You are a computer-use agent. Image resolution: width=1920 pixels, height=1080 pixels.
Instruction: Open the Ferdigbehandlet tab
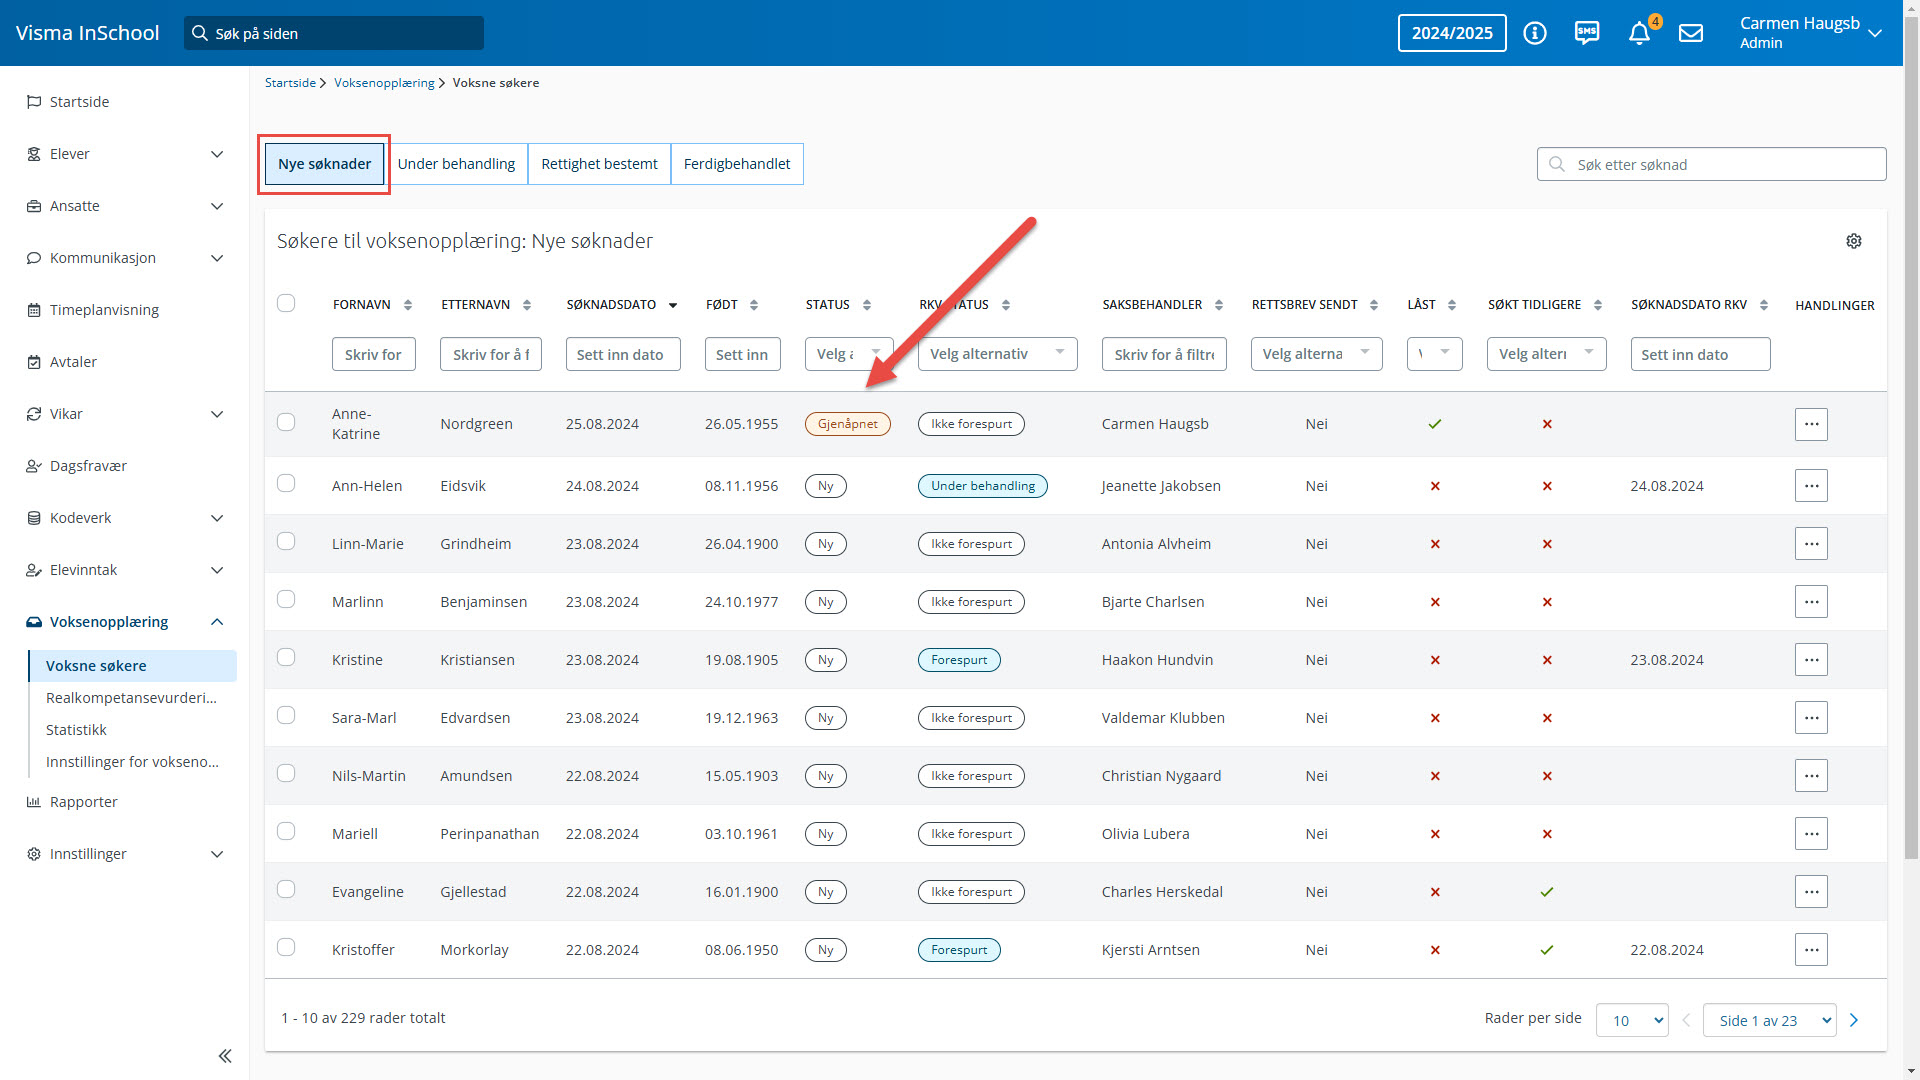coord(736,164)
